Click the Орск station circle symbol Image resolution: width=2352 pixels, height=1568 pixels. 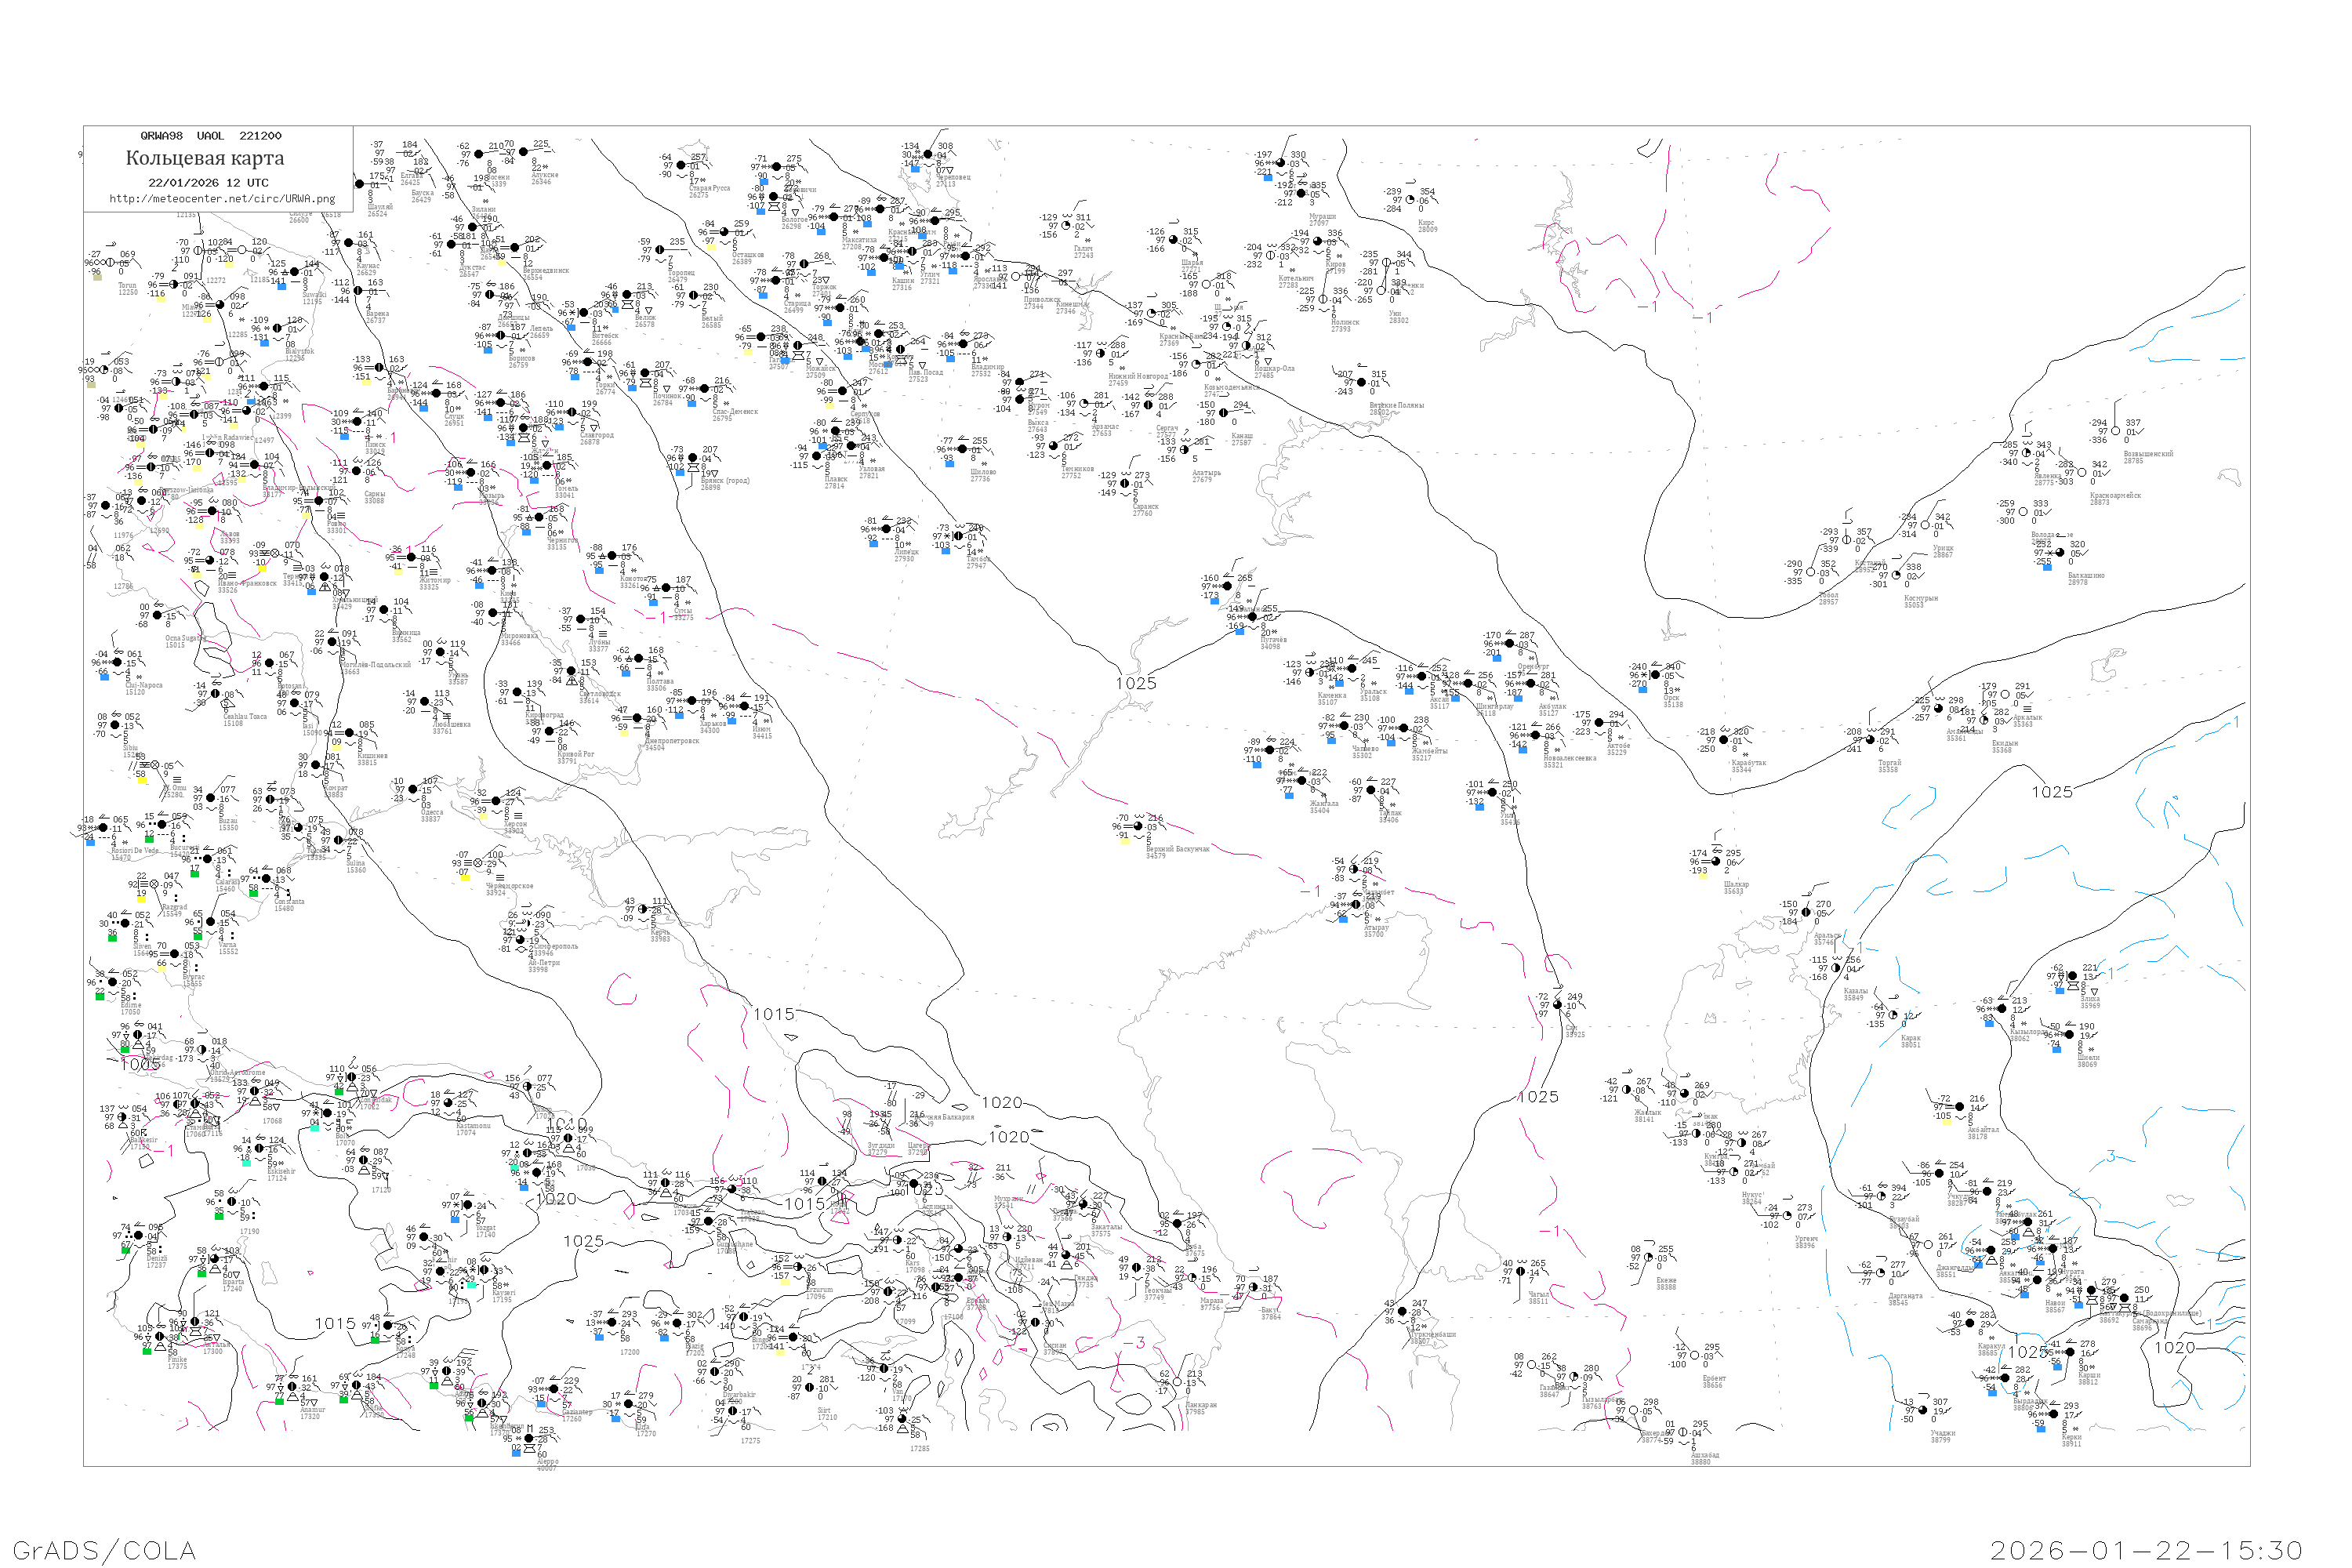click(1656, 676)
